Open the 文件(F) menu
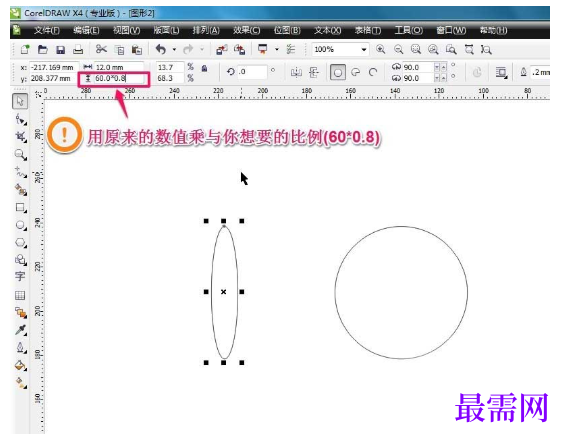 (x=47, y=30)
